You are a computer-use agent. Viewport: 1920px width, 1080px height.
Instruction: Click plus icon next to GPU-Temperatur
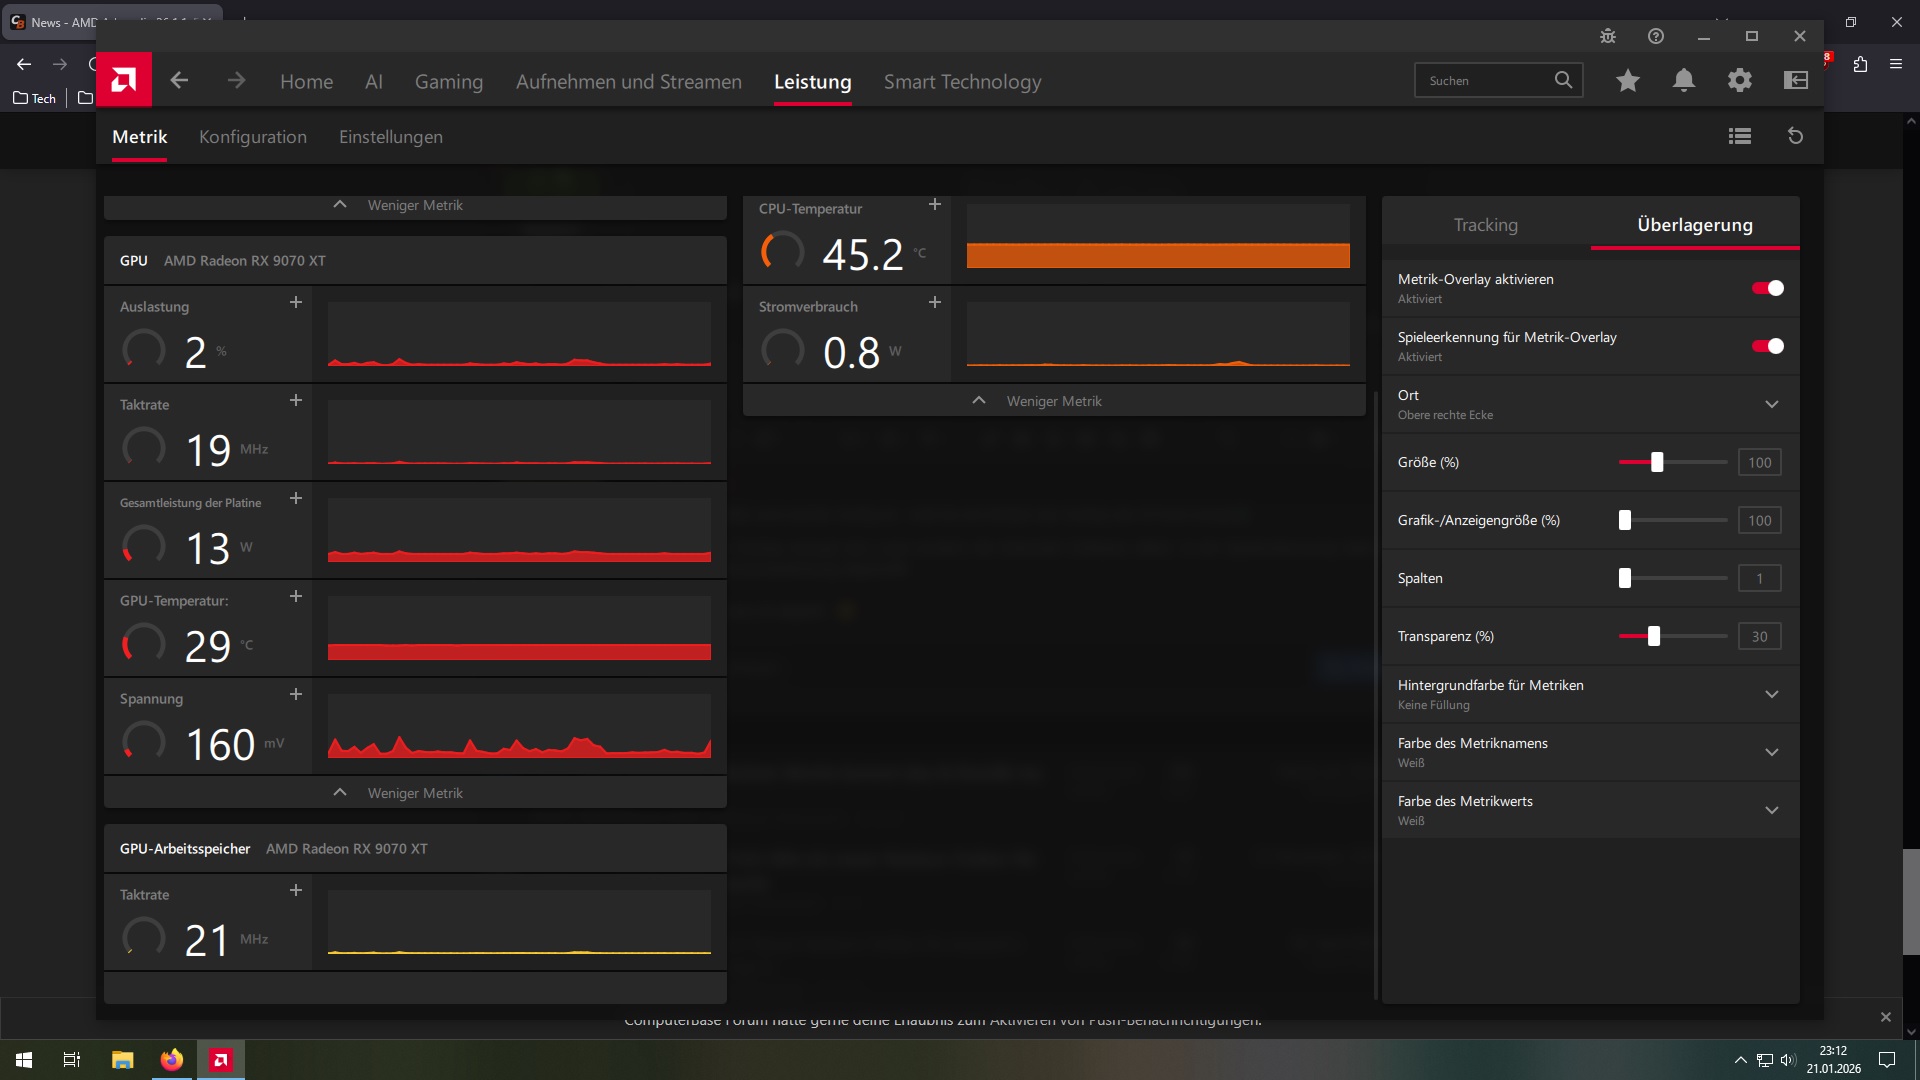tap(295, 596)
